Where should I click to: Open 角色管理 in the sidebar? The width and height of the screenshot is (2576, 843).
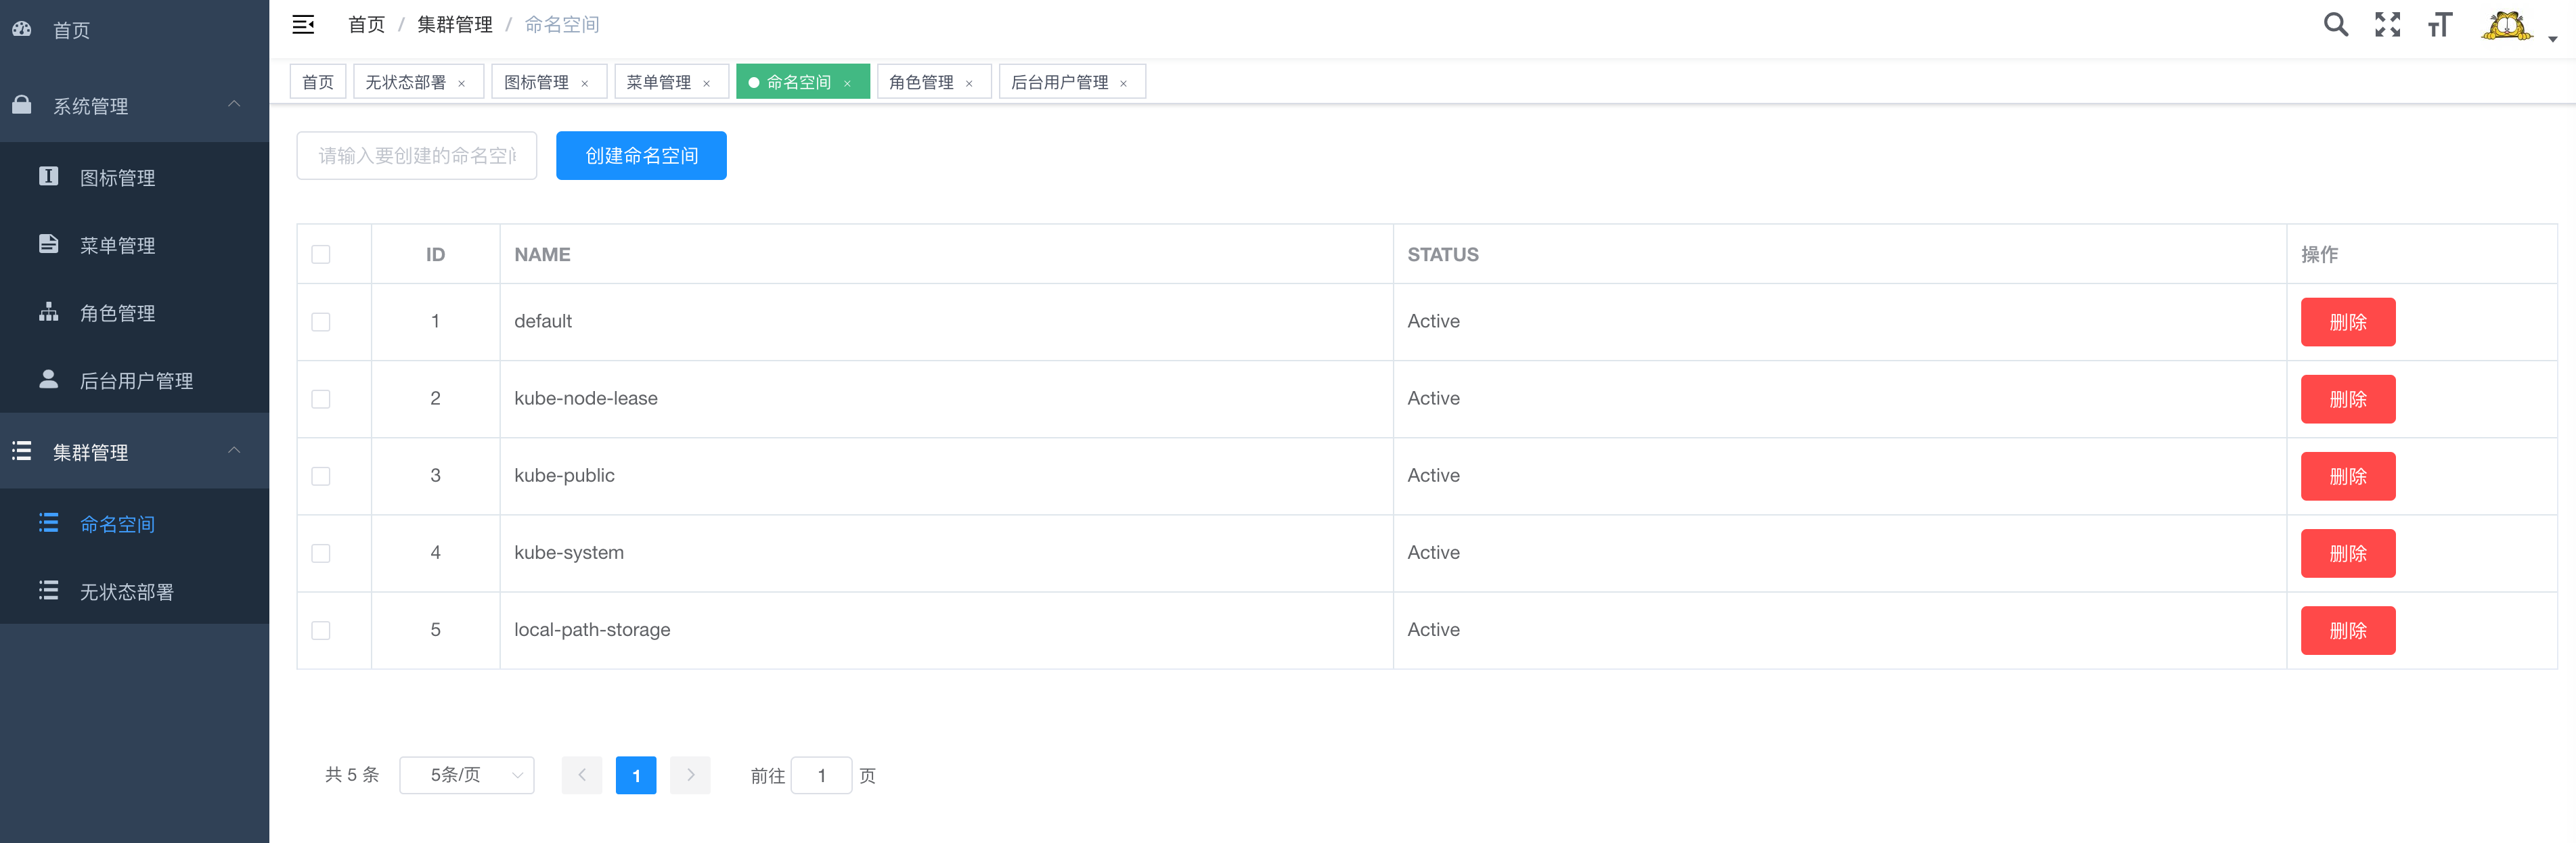[x=117, y=313]
